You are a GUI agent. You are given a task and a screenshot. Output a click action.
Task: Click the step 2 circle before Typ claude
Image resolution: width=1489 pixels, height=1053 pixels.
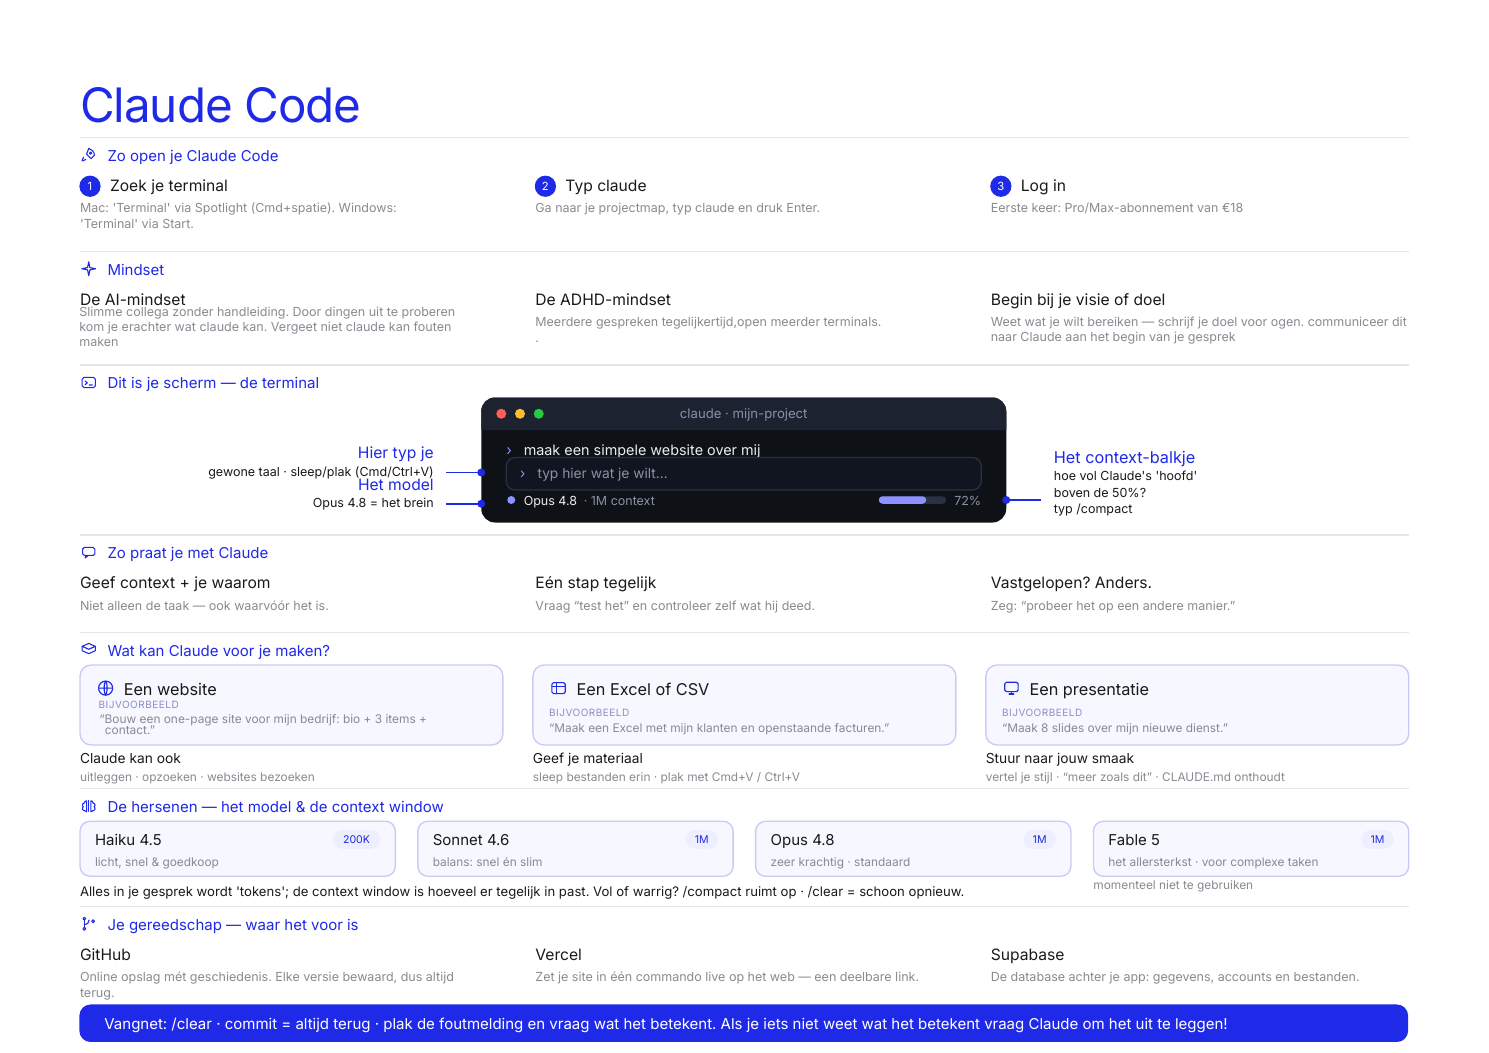pos(545,186)
